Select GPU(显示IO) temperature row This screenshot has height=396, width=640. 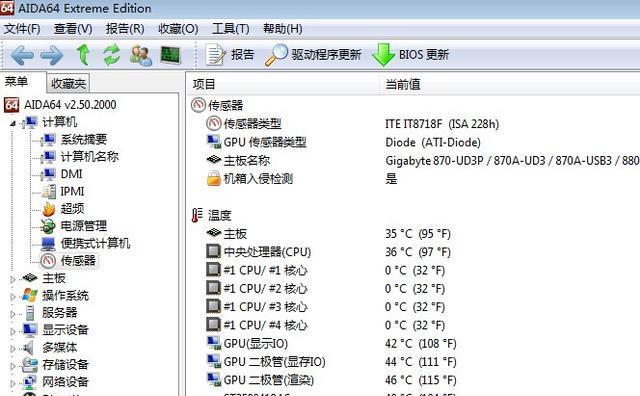[x=414, y=343]
